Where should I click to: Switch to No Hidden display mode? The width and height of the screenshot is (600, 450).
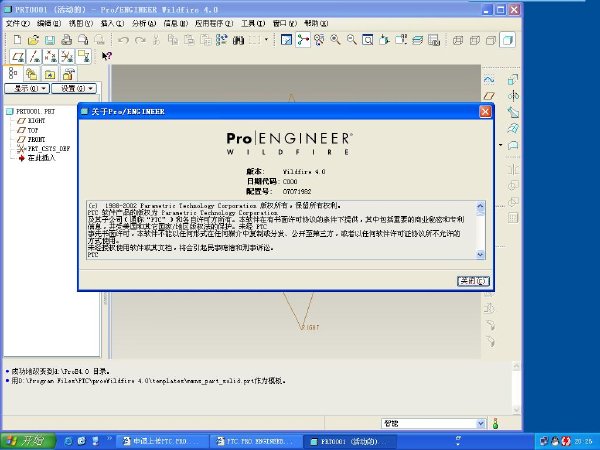(491, 40)
